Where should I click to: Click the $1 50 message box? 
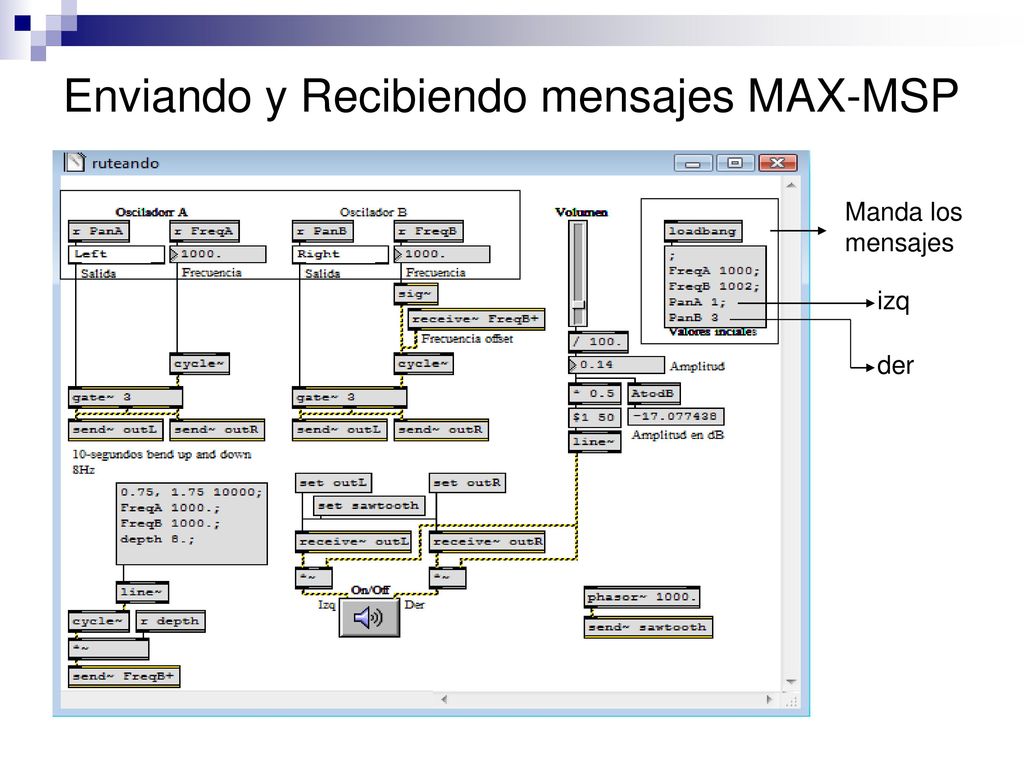click(594, 417)
